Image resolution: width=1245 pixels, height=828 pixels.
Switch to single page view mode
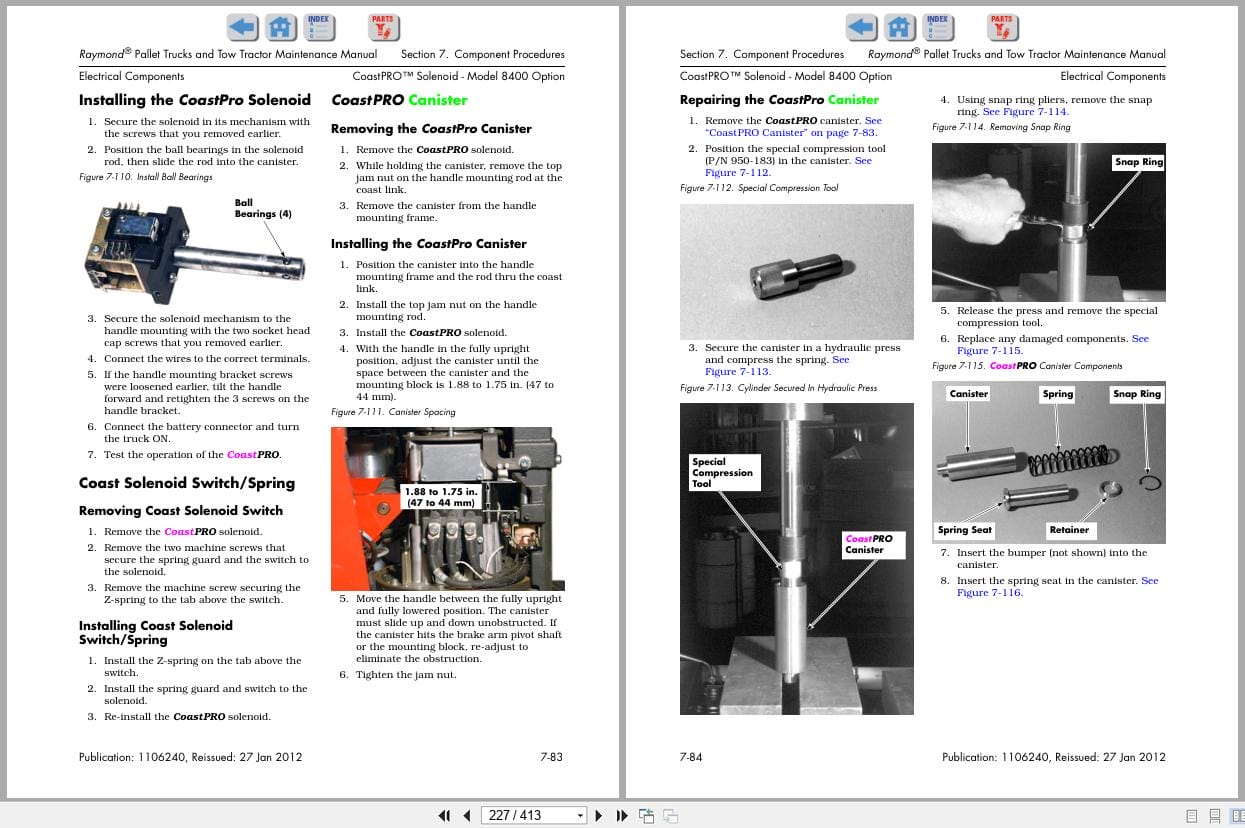tap(1192, 816)
